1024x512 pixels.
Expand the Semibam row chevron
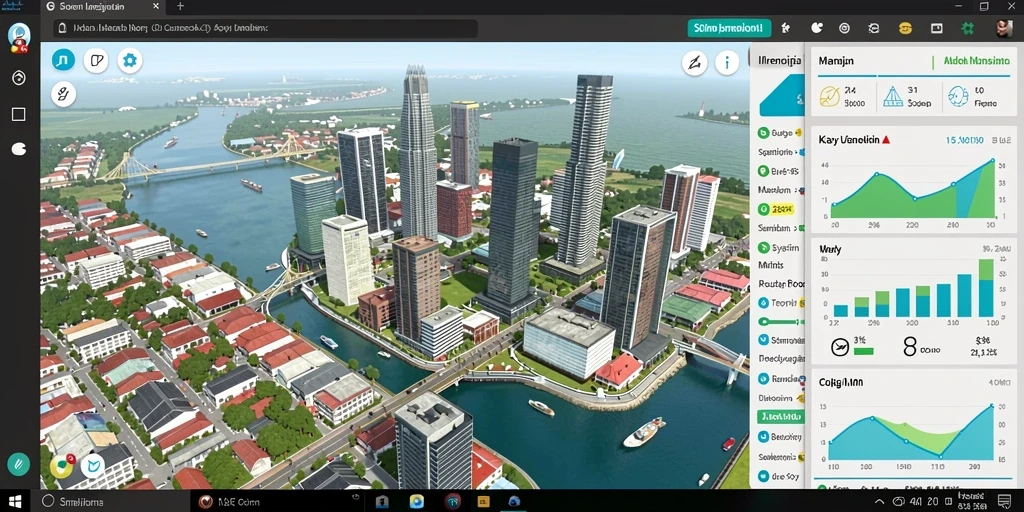coord(796,229)
